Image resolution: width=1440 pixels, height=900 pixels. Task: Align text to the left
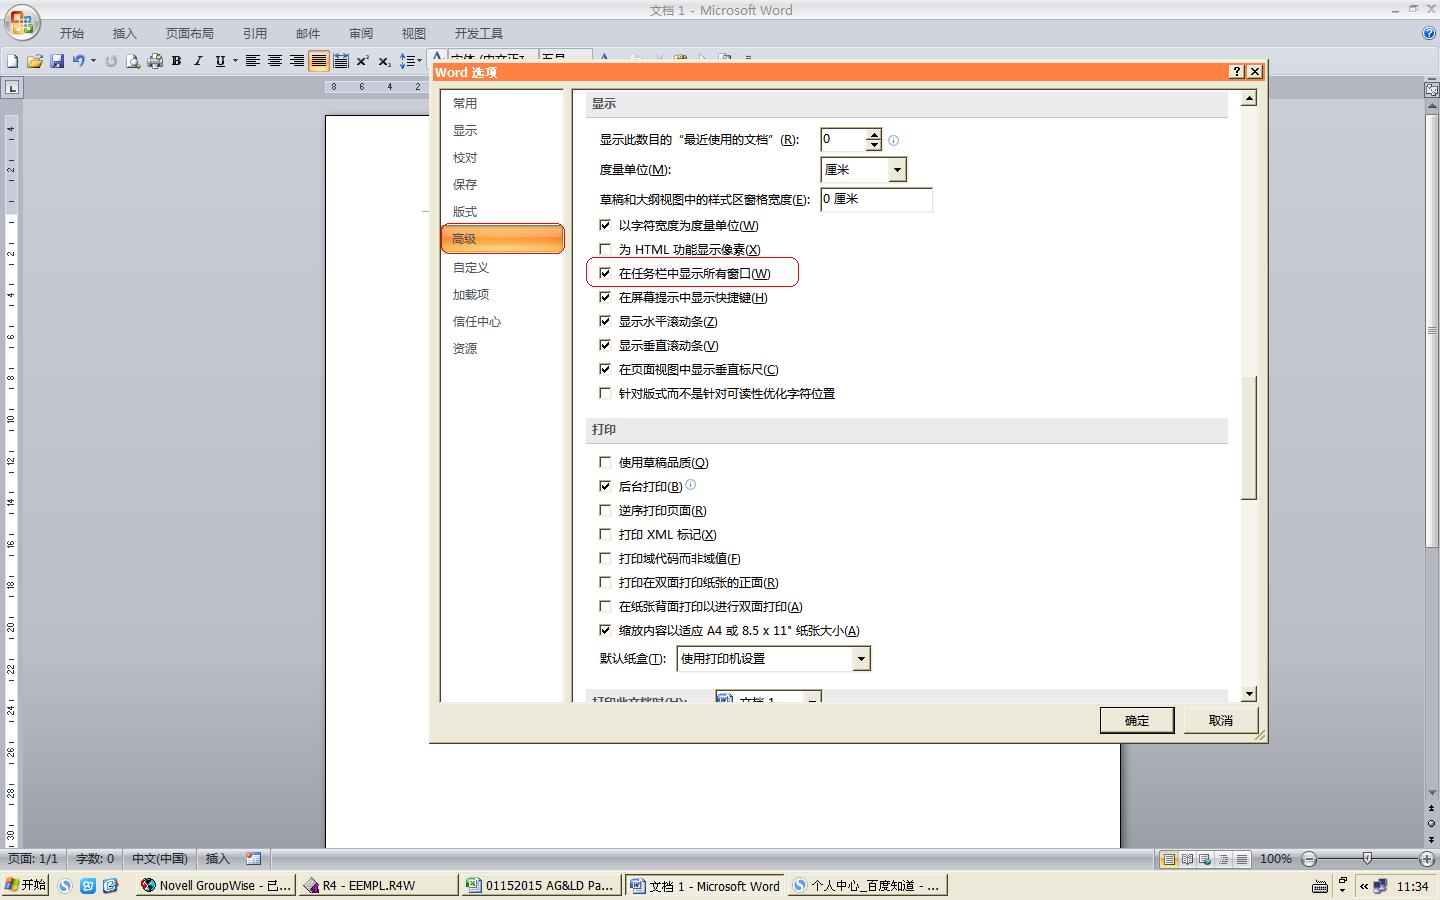[x=253, y=61]
